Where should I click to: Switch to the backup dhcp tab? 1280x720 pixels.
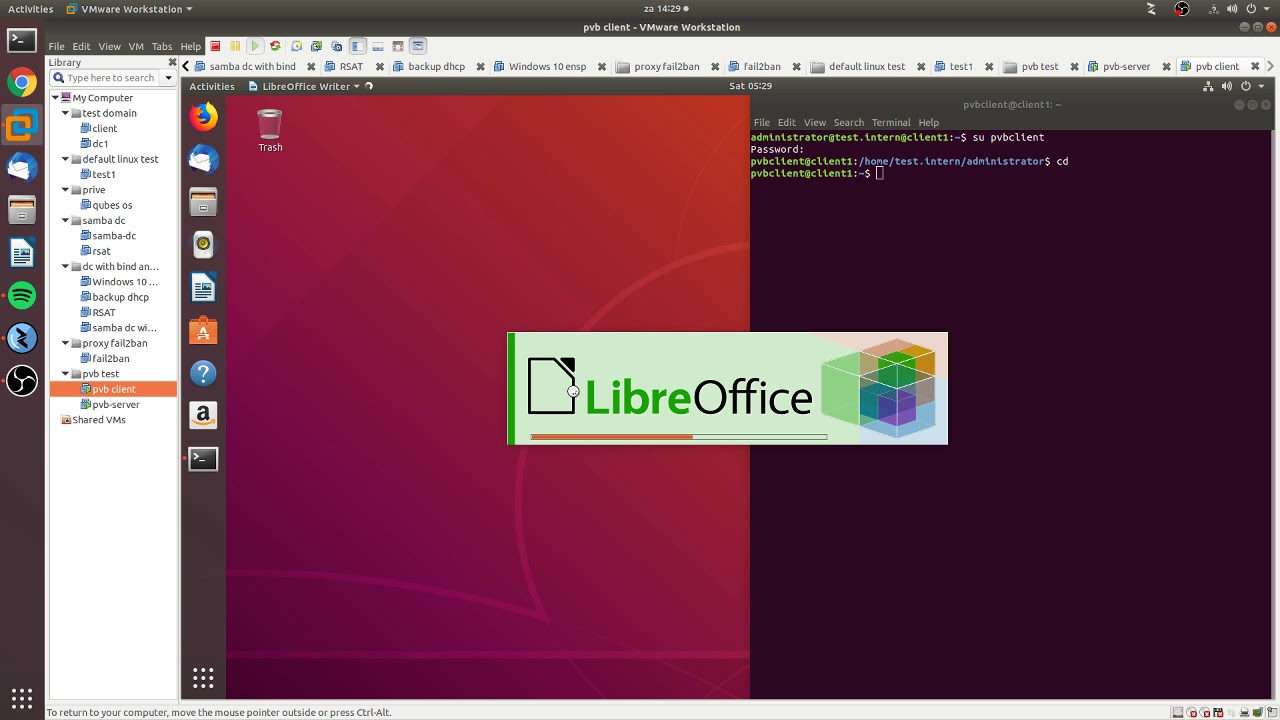tap(437, 67)
